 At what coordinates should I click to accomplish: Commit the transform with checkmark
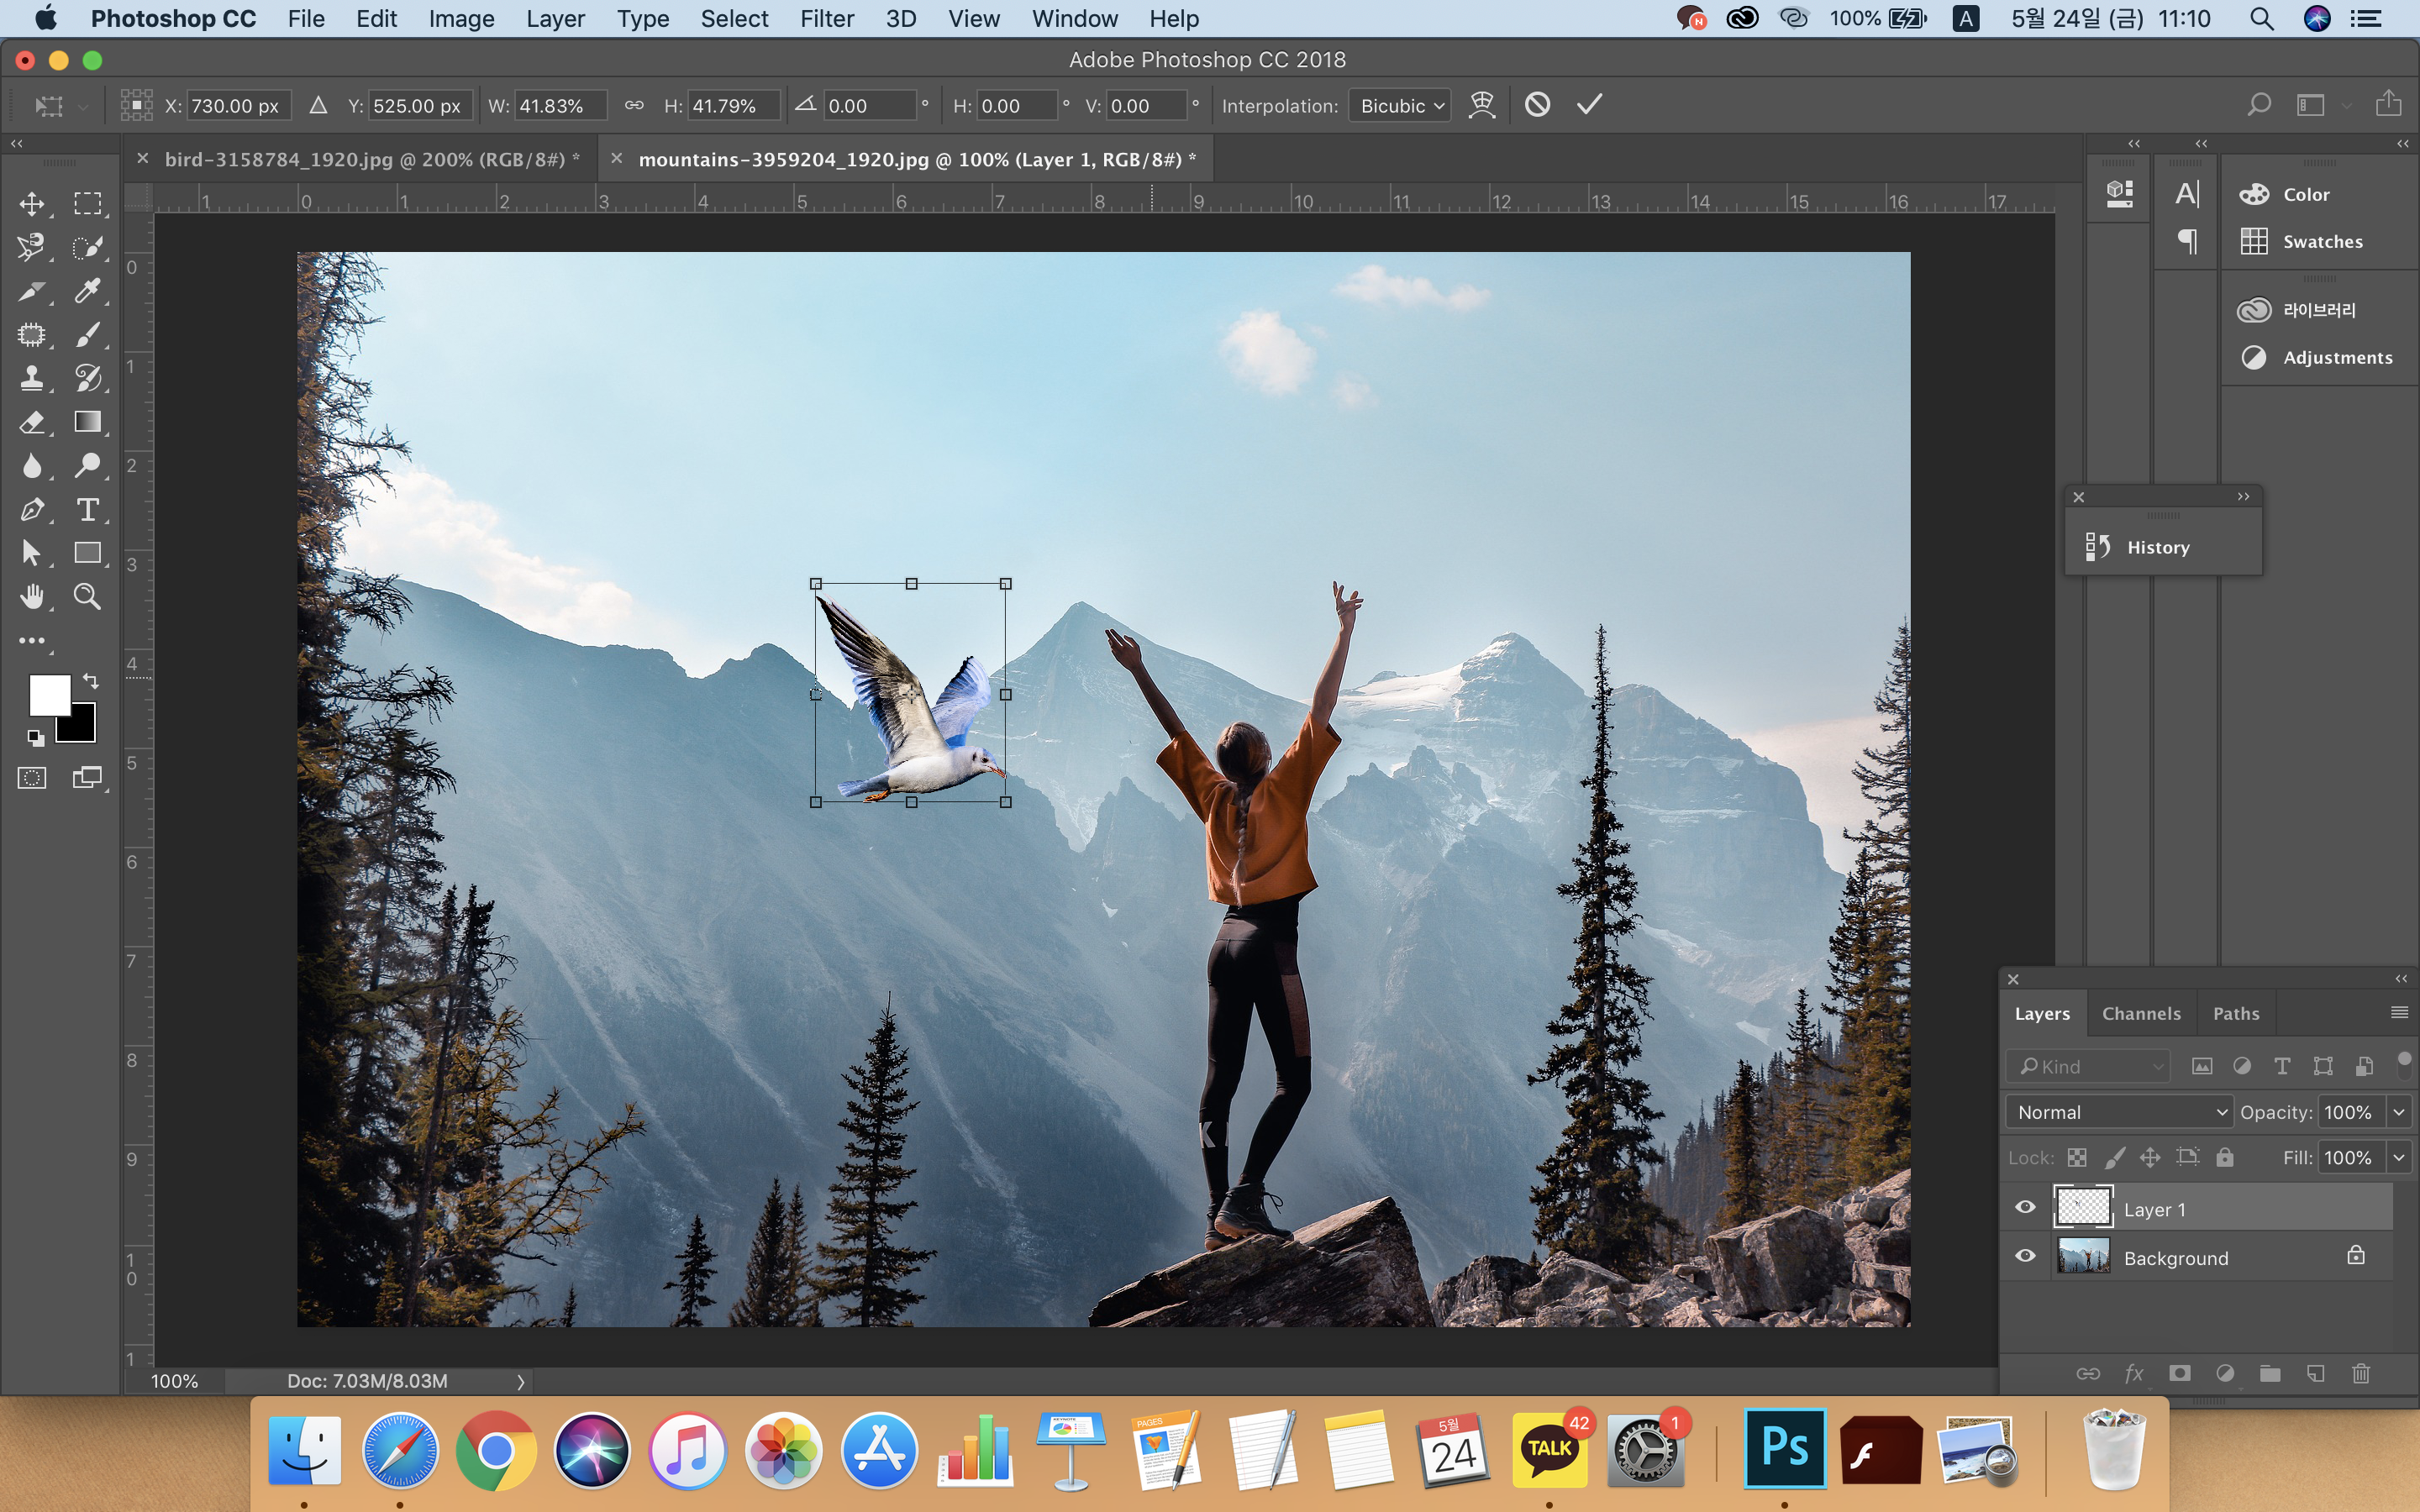click(x=1589, y=105)
